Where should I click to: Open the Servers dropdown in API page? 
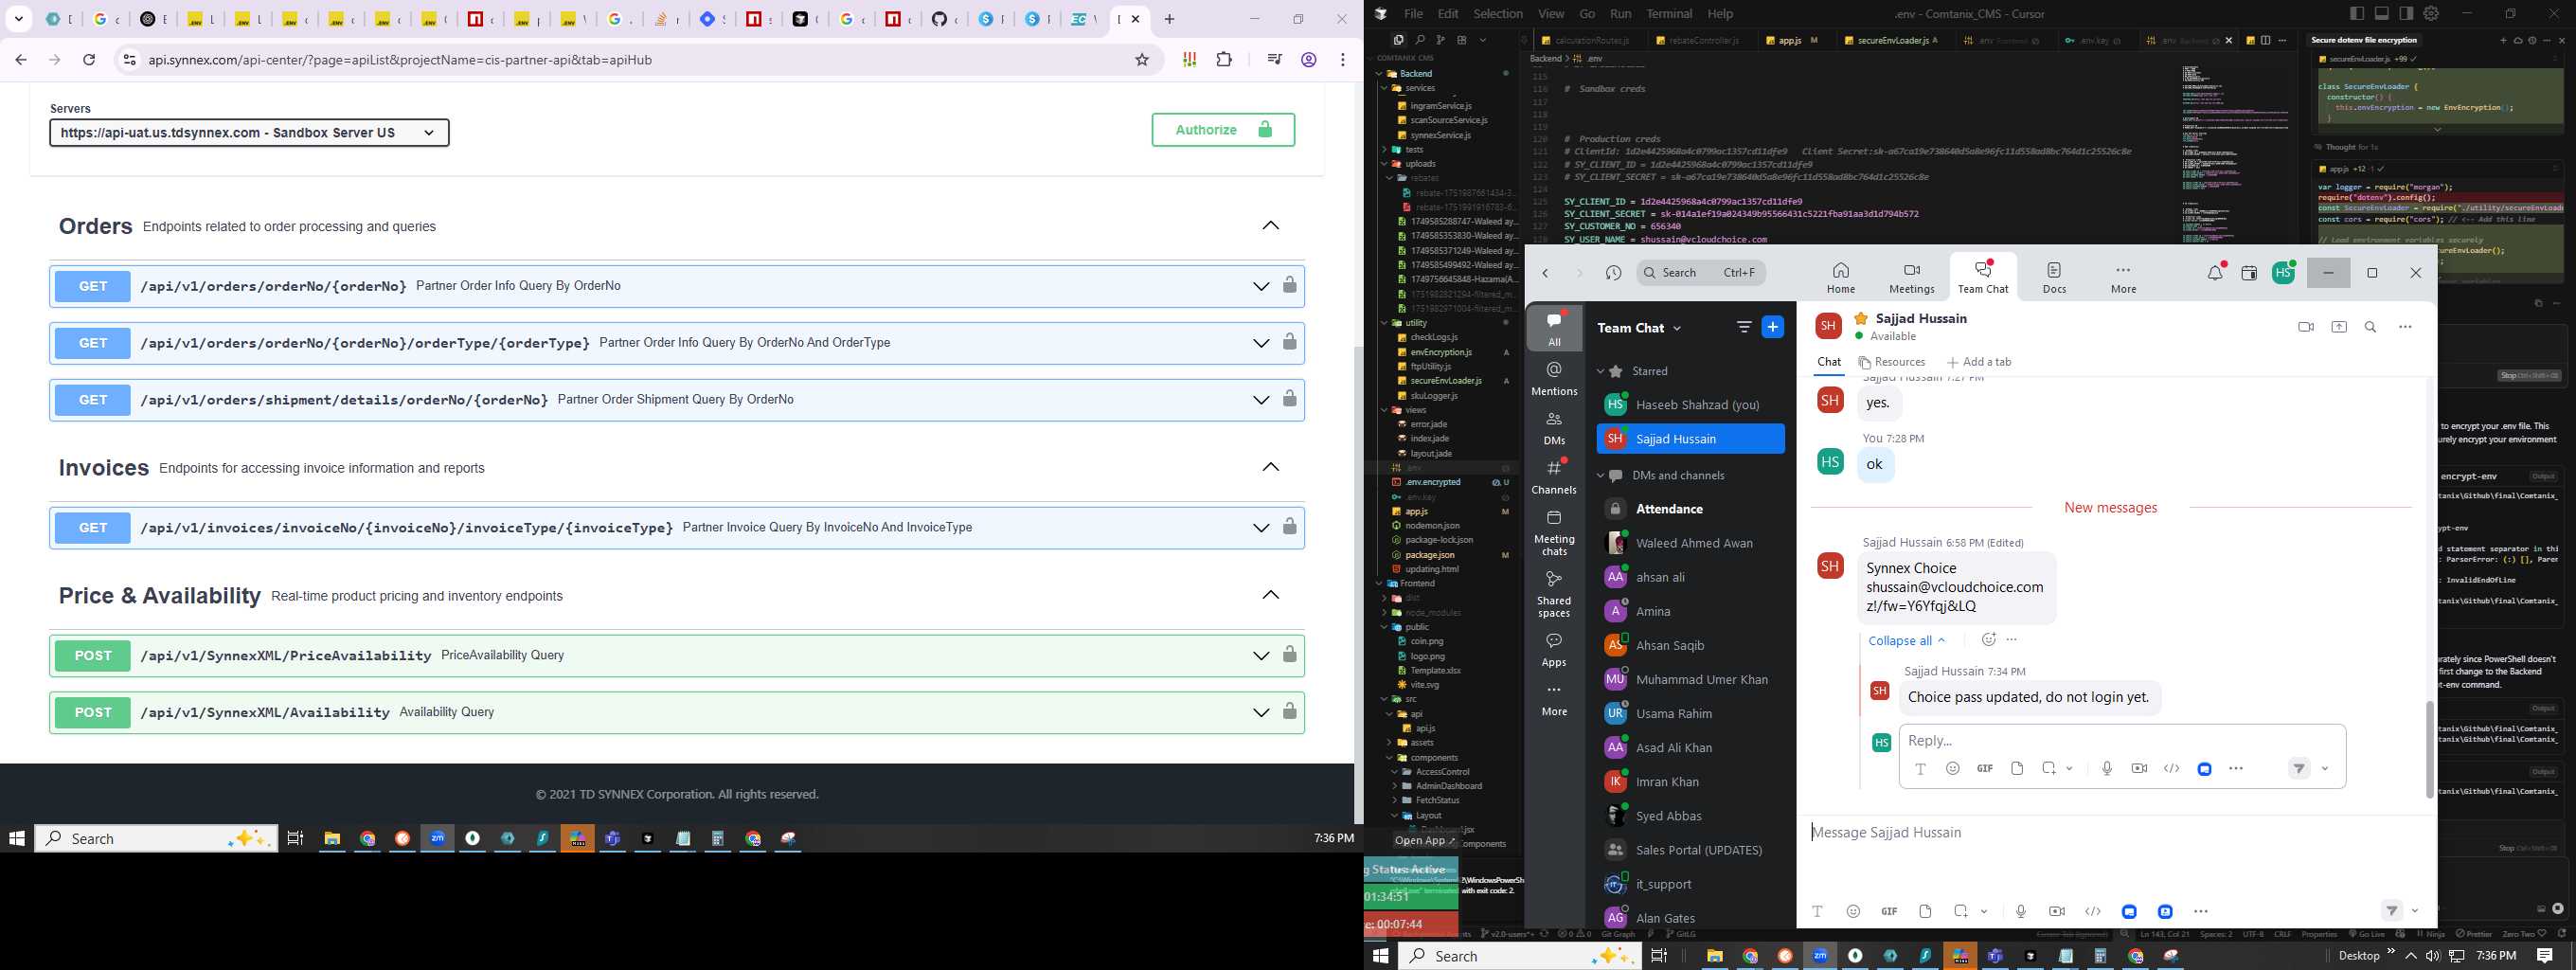249,132
